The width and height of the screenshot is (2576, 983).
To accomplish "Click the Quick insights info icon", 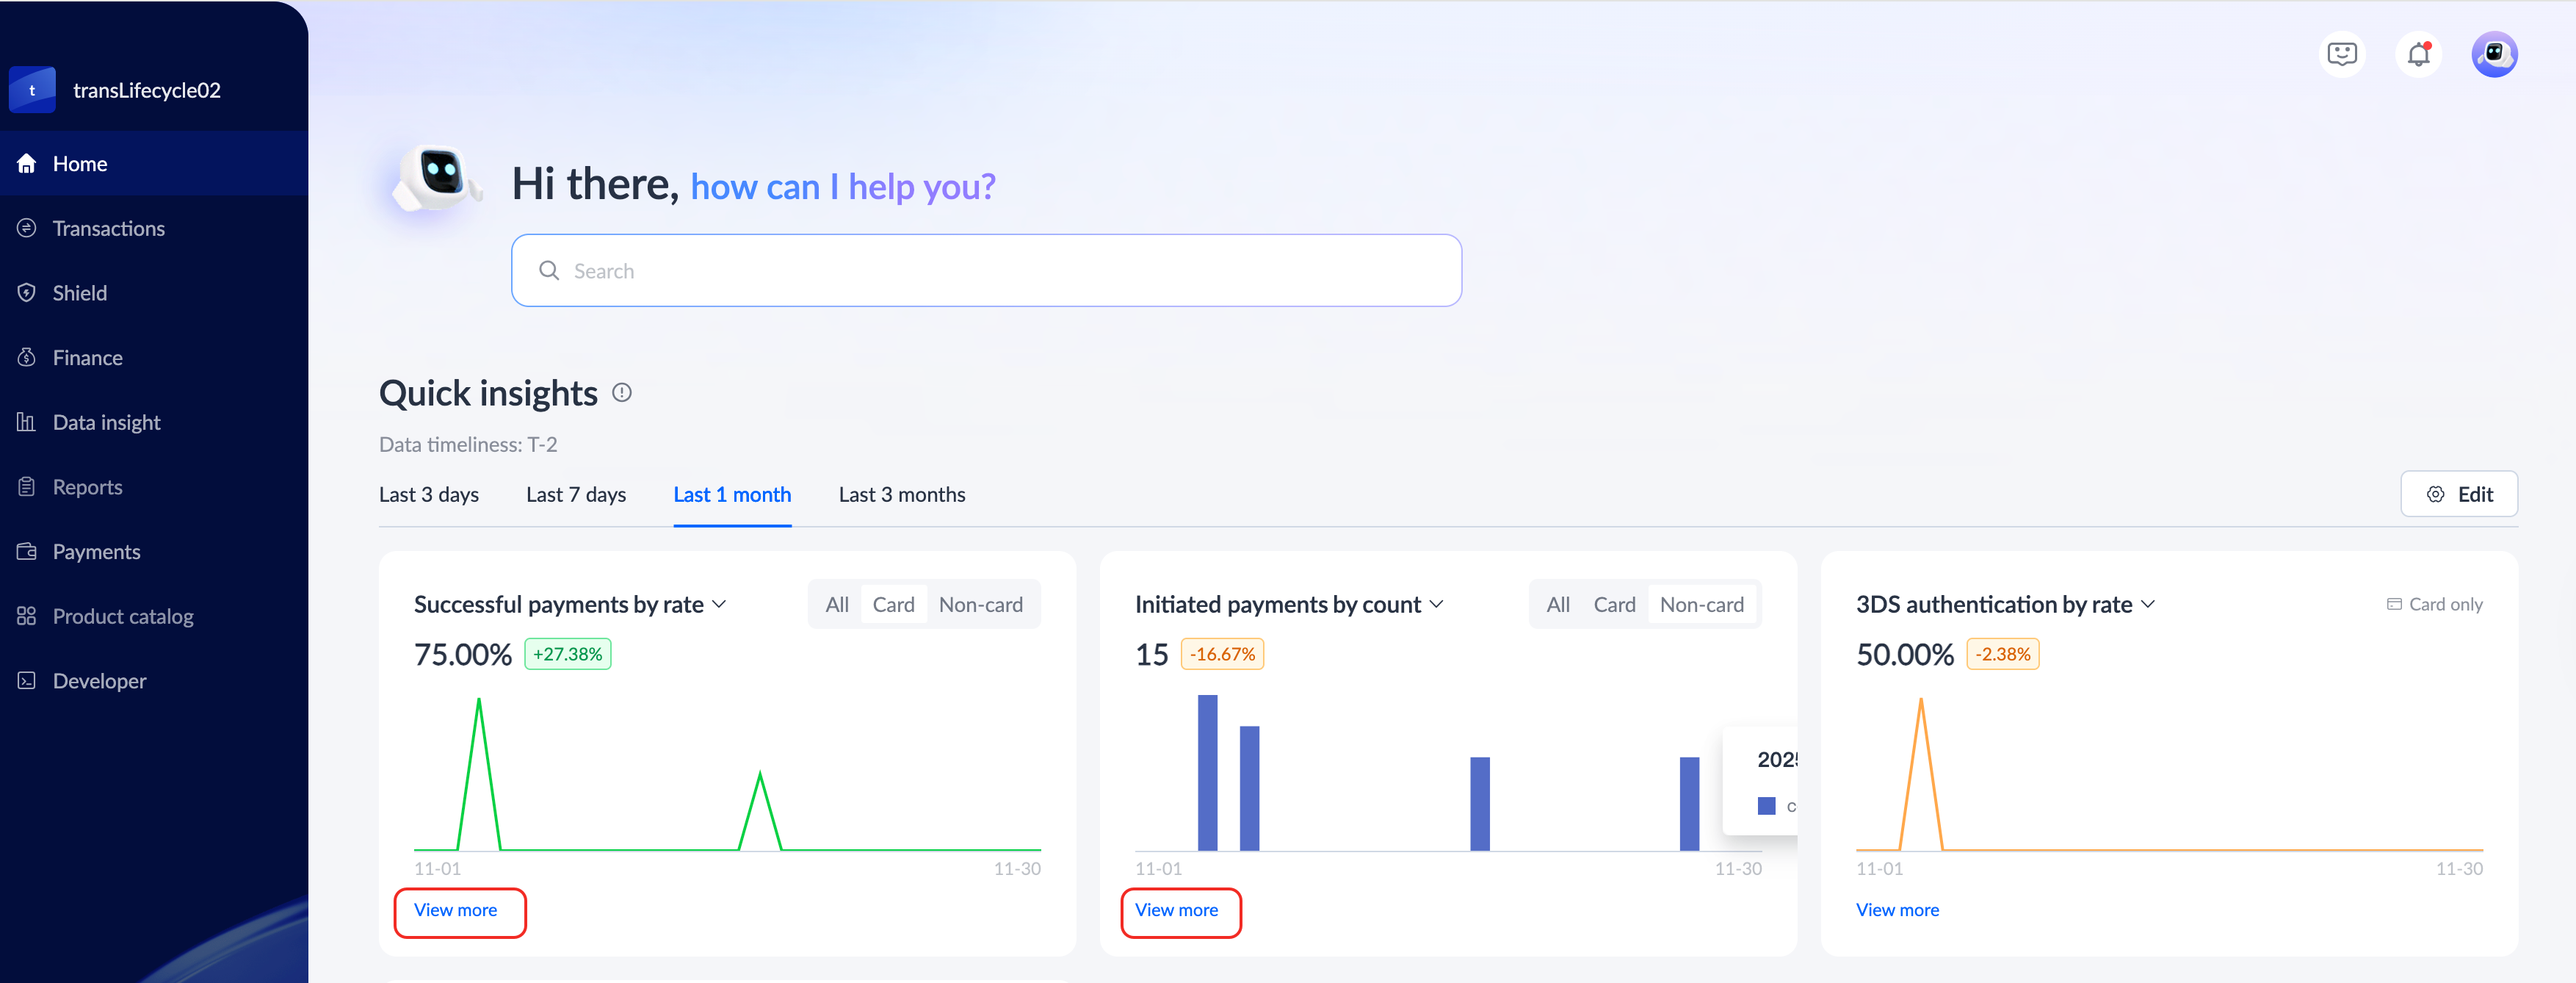I will point(622,393).
